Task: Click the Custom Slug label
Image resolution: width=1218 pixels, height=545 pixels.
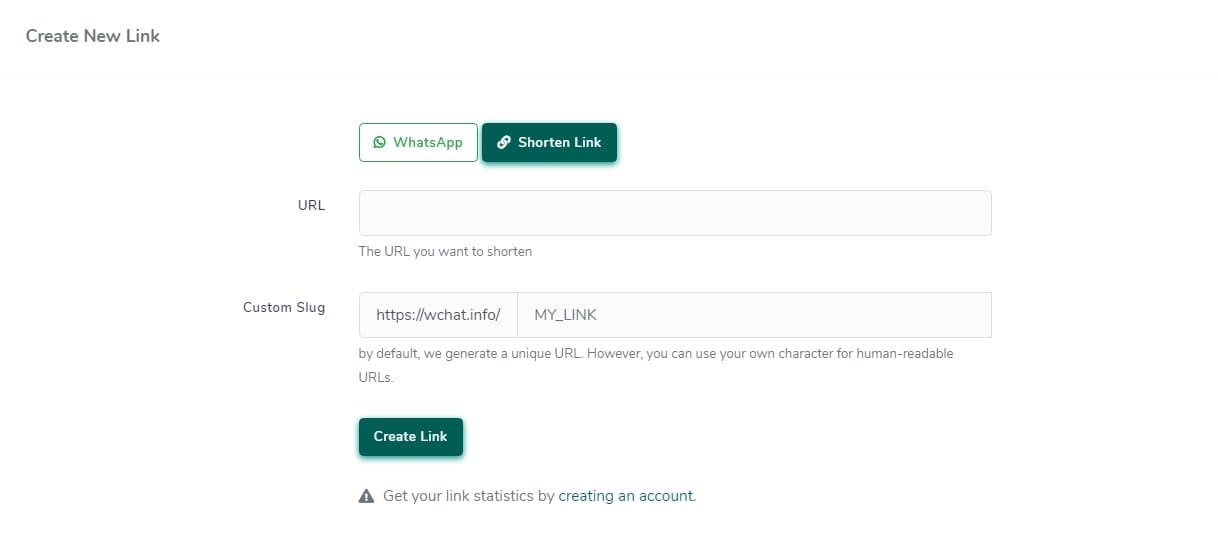Action: (284, 307)
